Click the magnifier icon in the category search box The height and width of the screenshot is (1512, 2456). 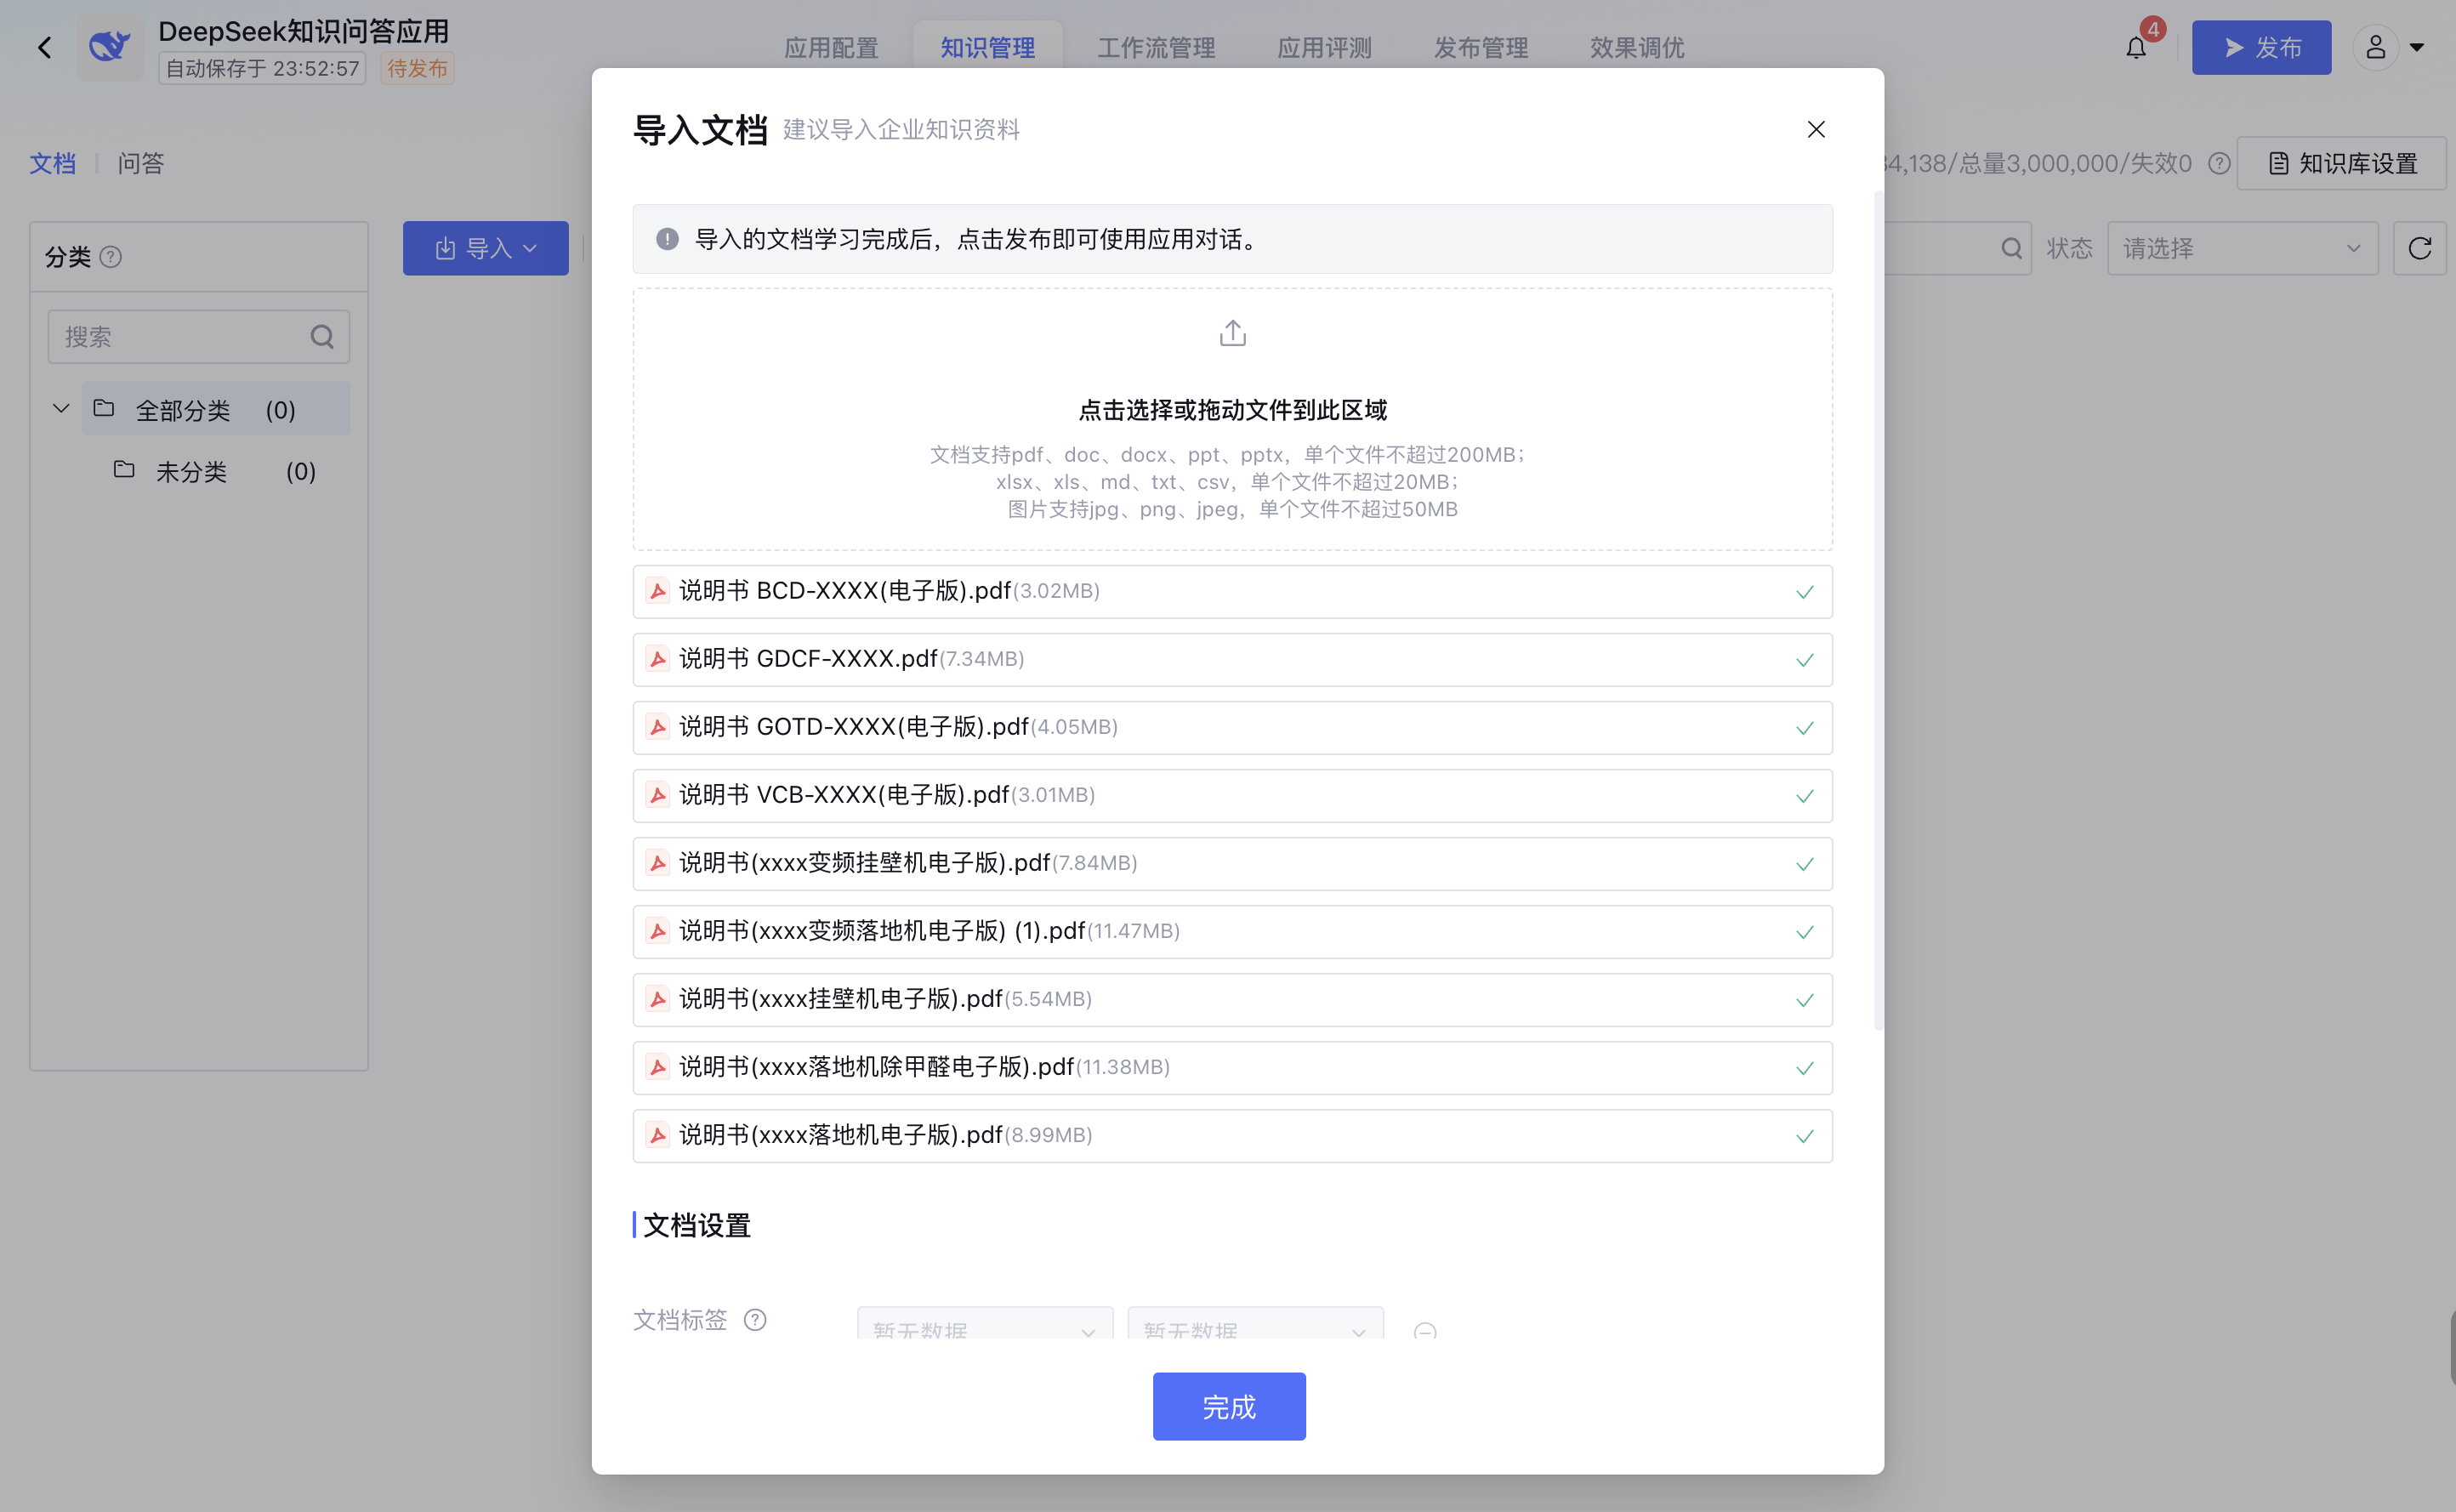[x=322, y=336]
